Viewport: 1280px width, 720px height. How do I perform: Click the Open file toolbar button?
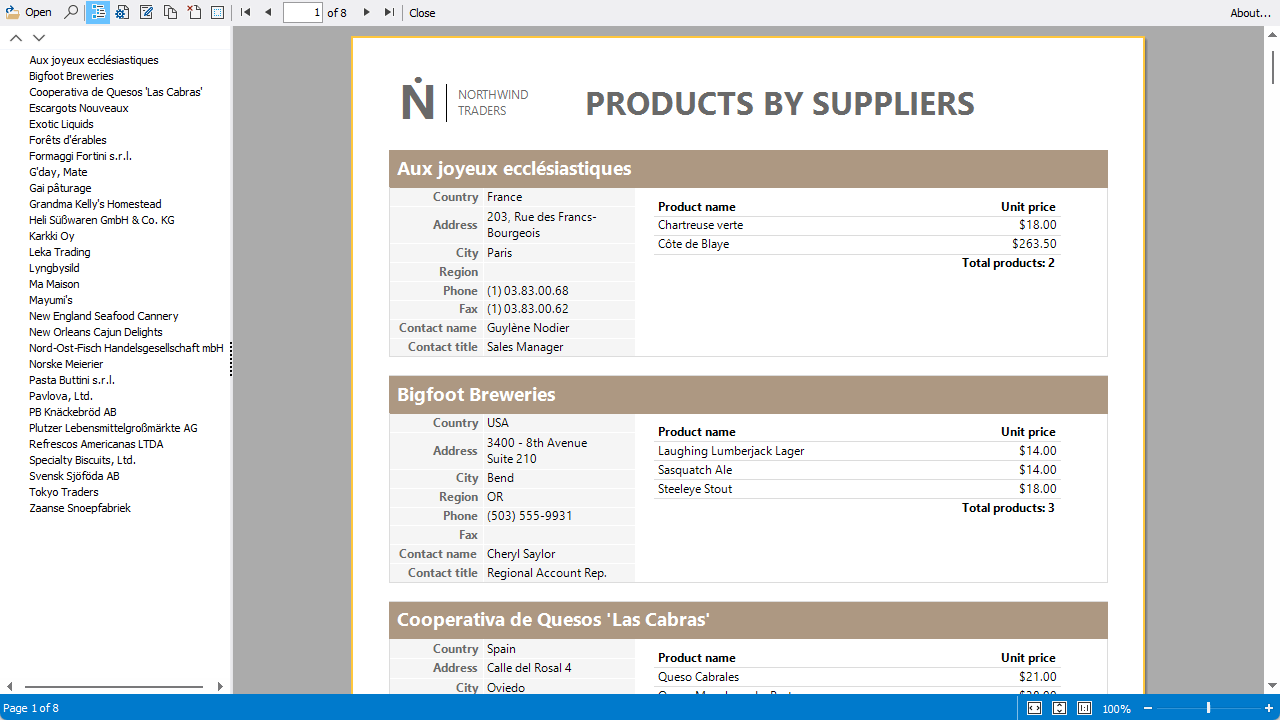tap(29, 12)
